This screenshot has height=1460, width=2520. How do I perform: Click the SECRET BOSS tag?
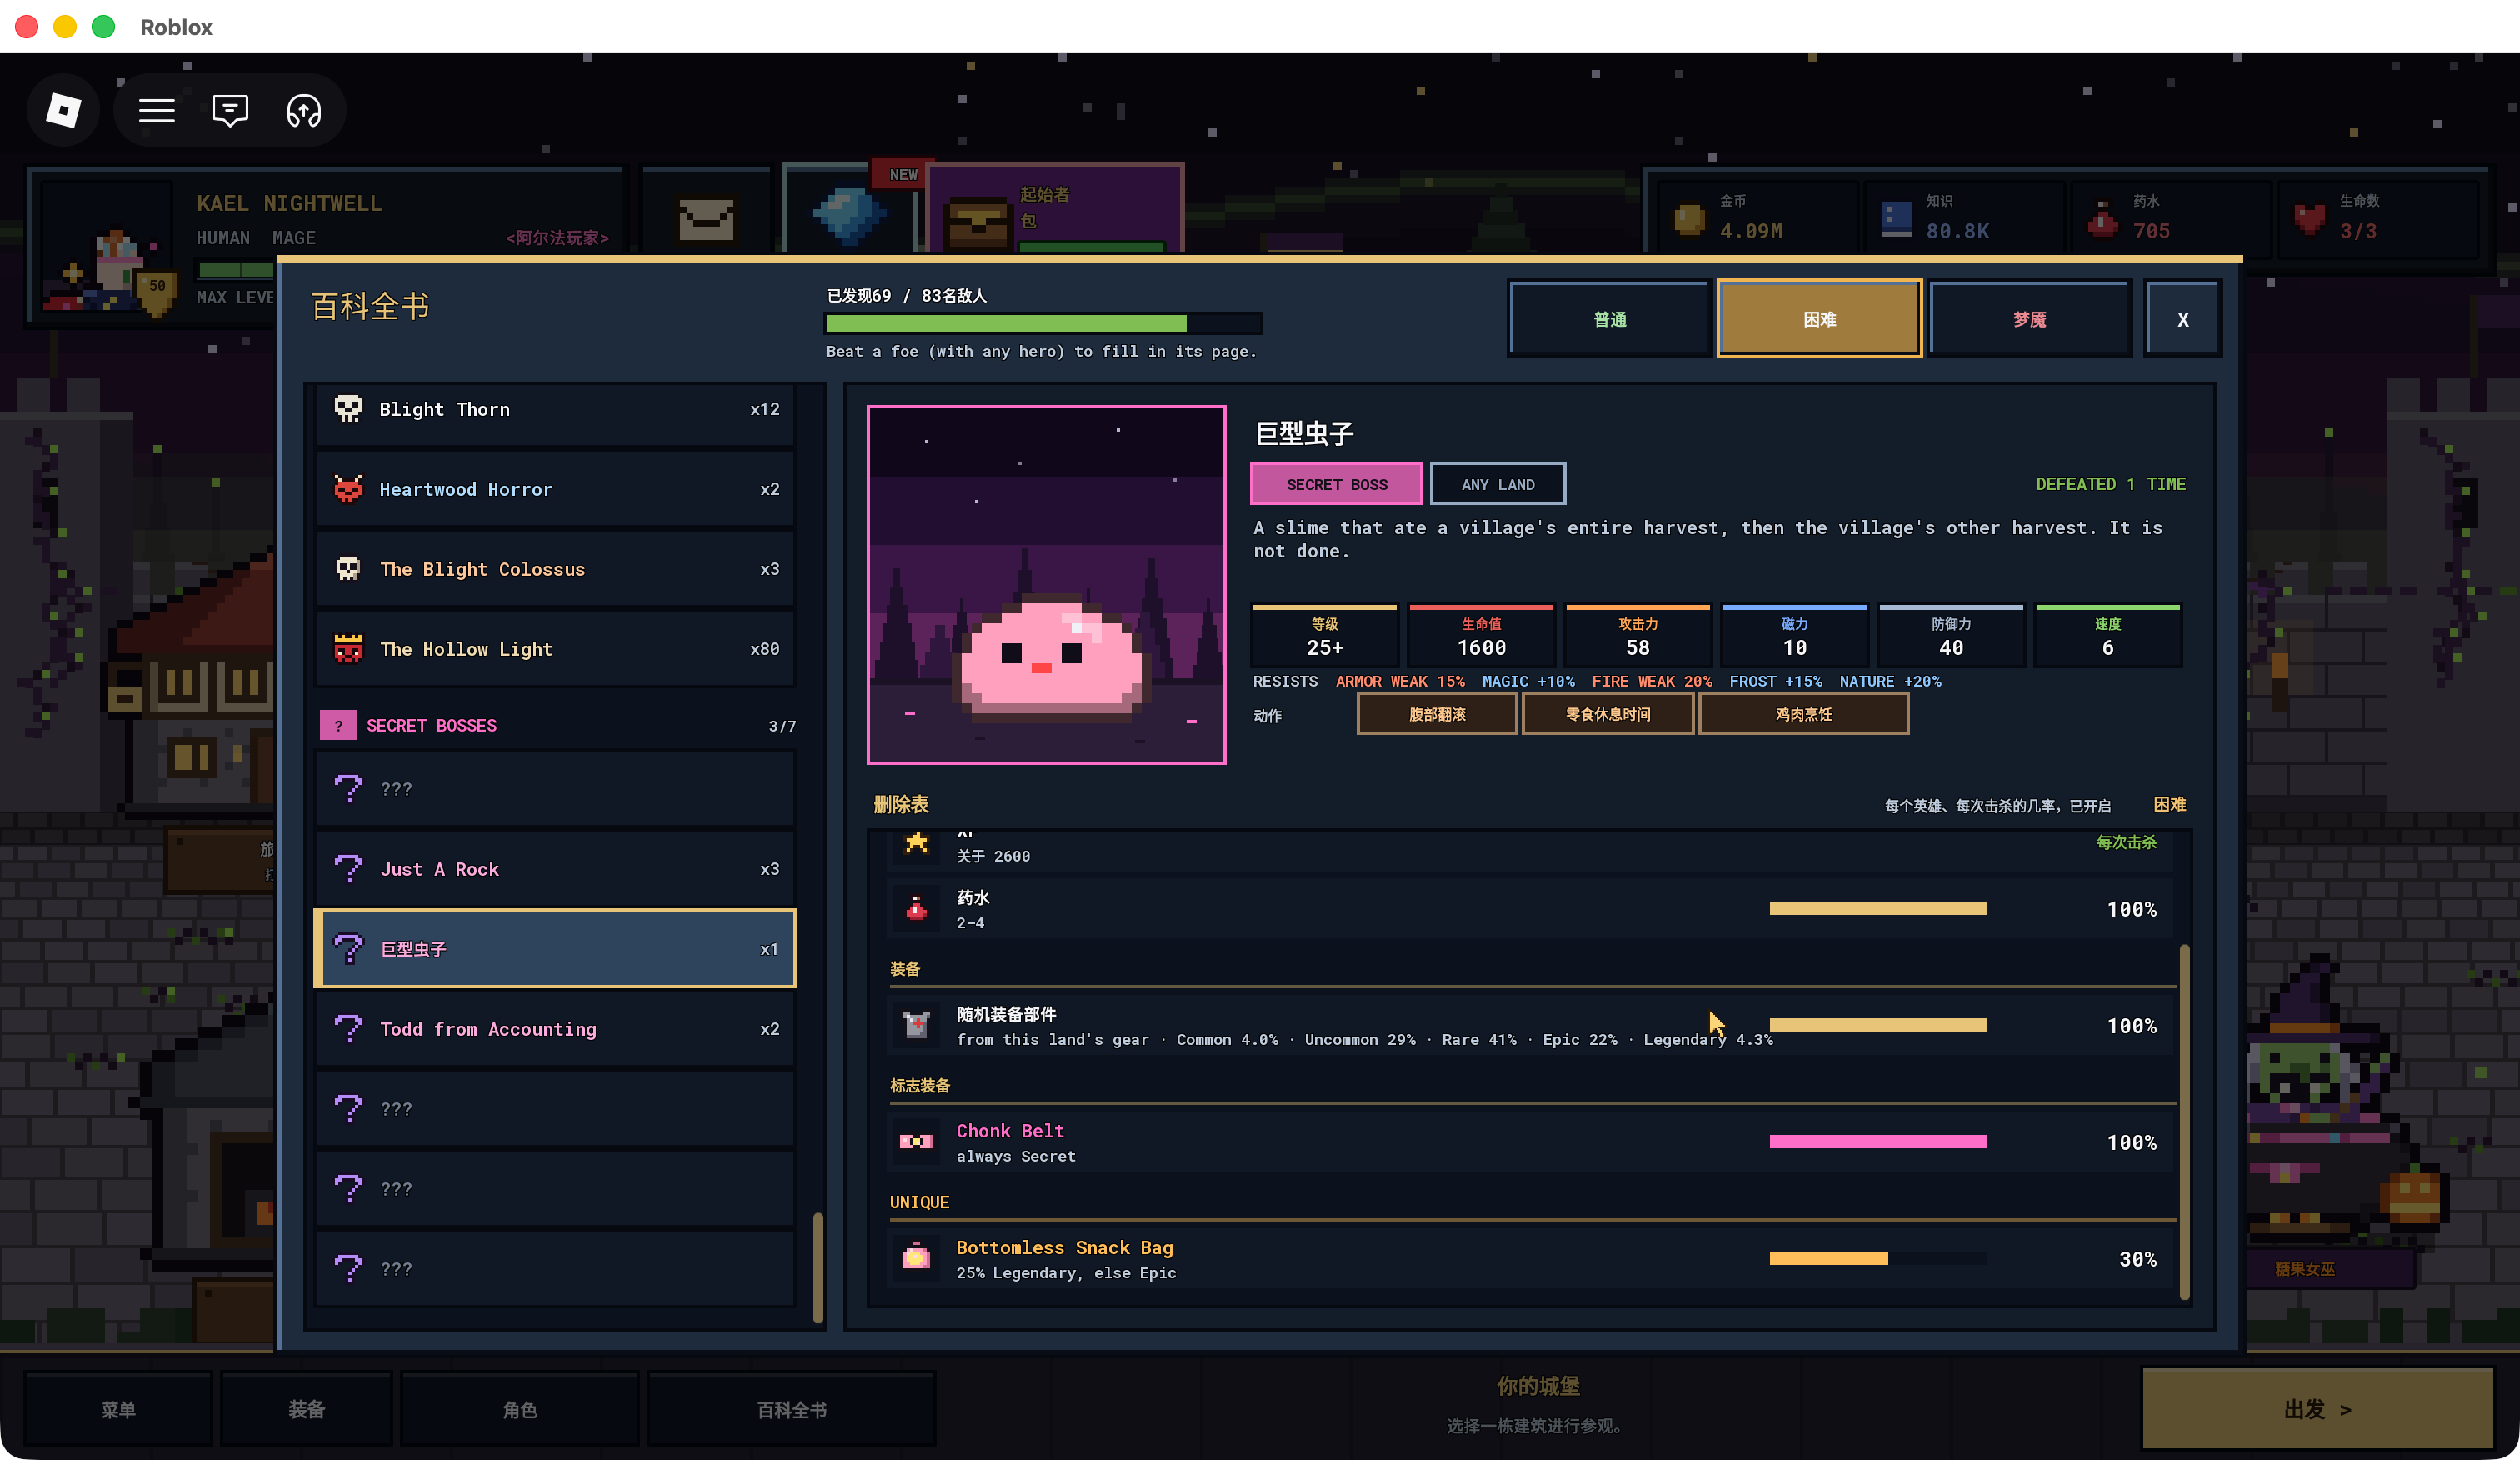coord(1336,484)
